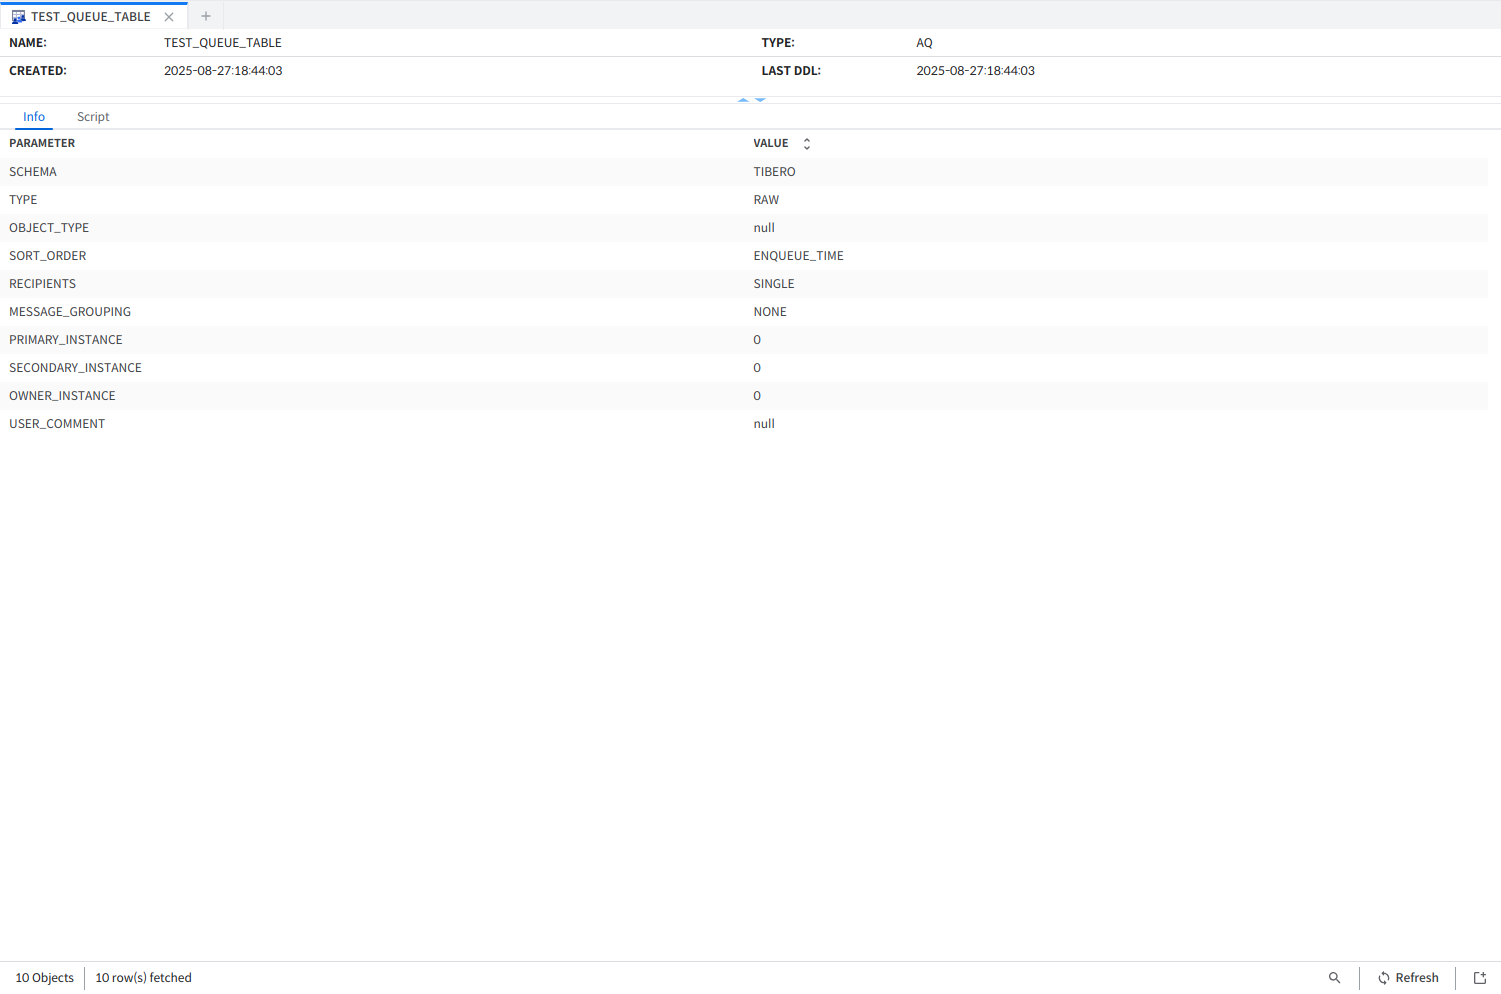
Task: Collapse header panel with the up arrow
Action: tap(743, 100)
